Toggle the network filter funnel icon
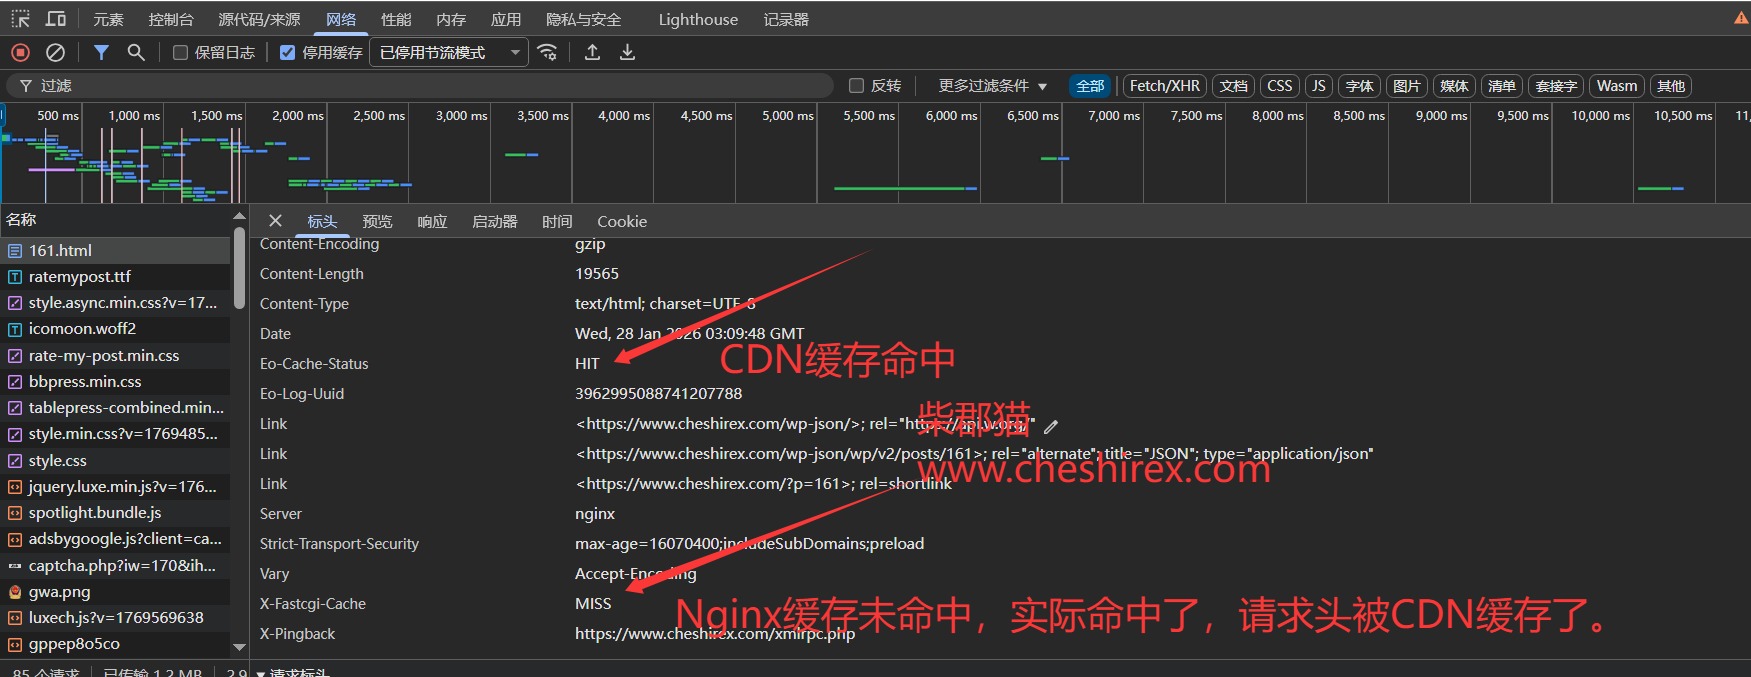 [x=101, y=52]
